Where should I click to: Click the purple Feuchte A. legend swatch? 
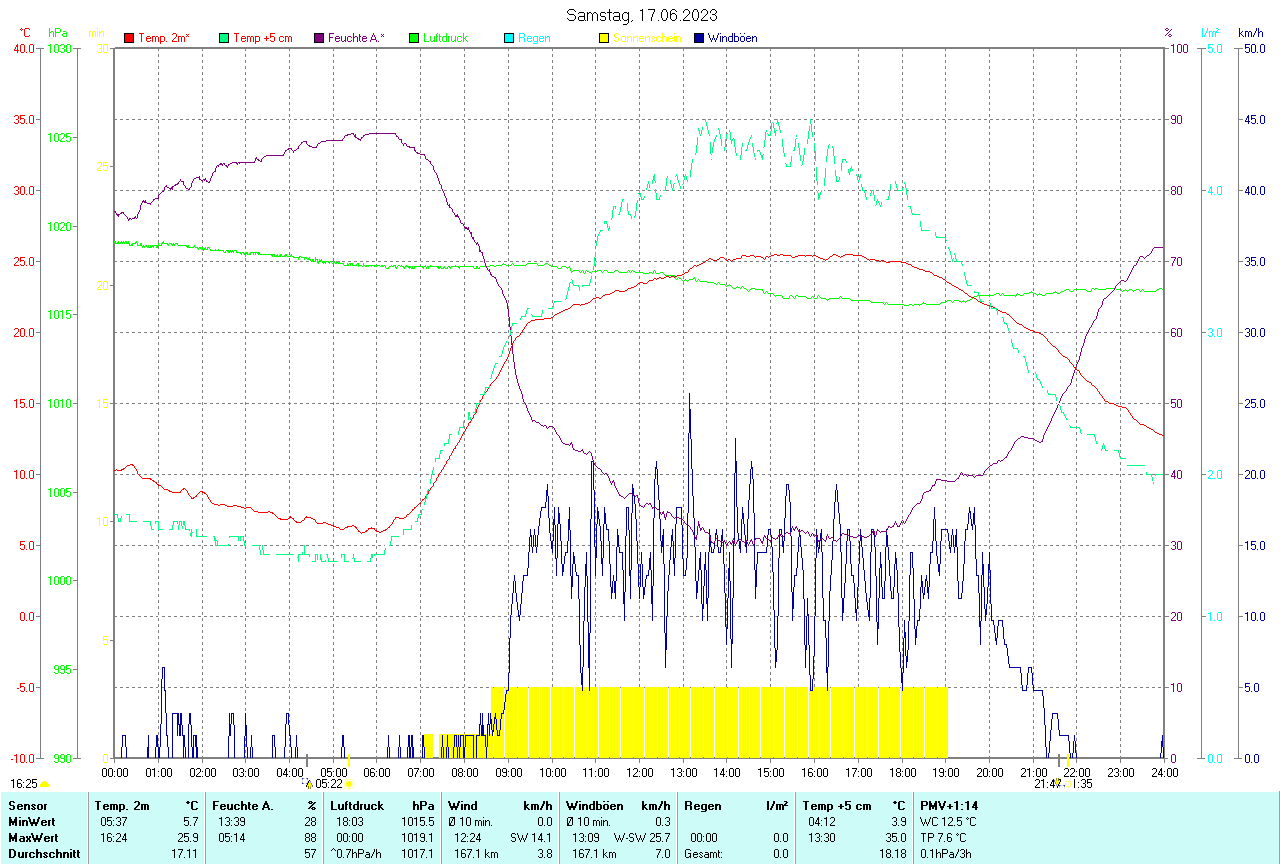pos(319,38)
